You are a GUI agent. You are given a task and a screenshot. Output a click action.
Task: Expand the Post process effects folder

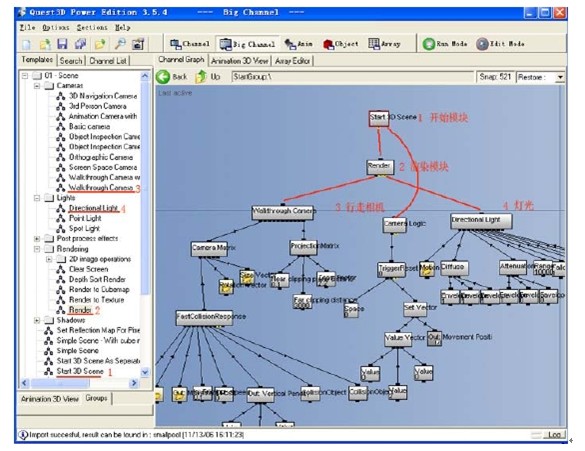[37, 238]
